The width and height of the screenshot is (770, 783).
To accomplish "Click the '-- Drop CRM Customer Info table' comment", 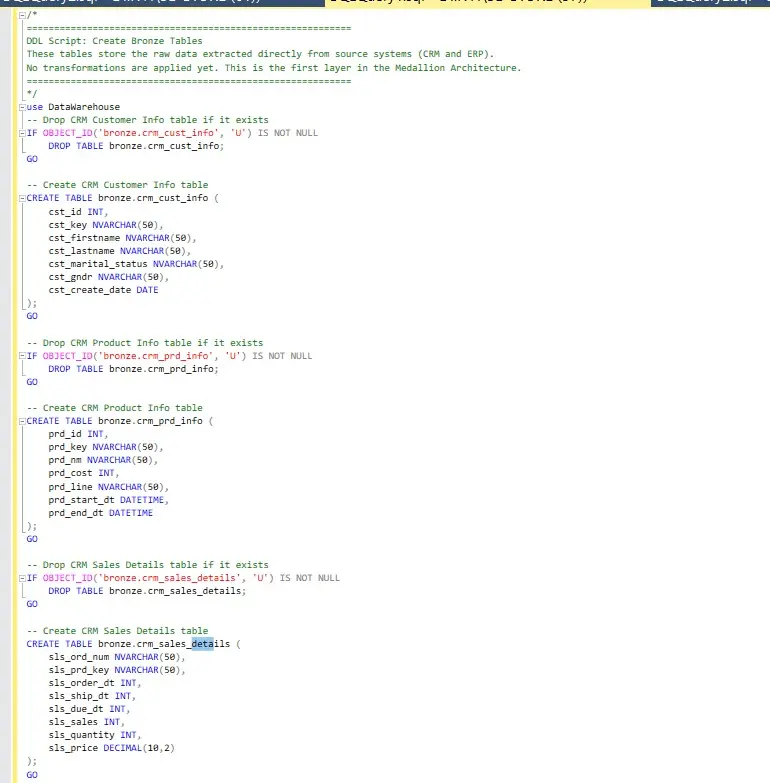I will 147,120.
